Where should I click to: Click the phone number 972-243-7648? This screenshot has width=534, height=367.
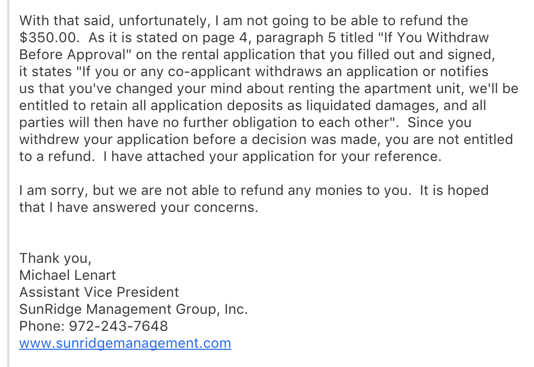tap(119, 326)
